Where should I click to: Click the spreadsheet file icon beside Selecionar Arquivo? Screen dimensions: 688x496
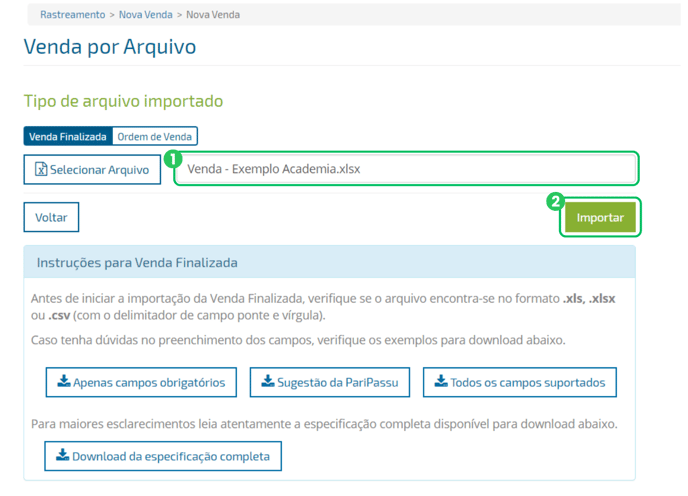click(x=41, y=170)
